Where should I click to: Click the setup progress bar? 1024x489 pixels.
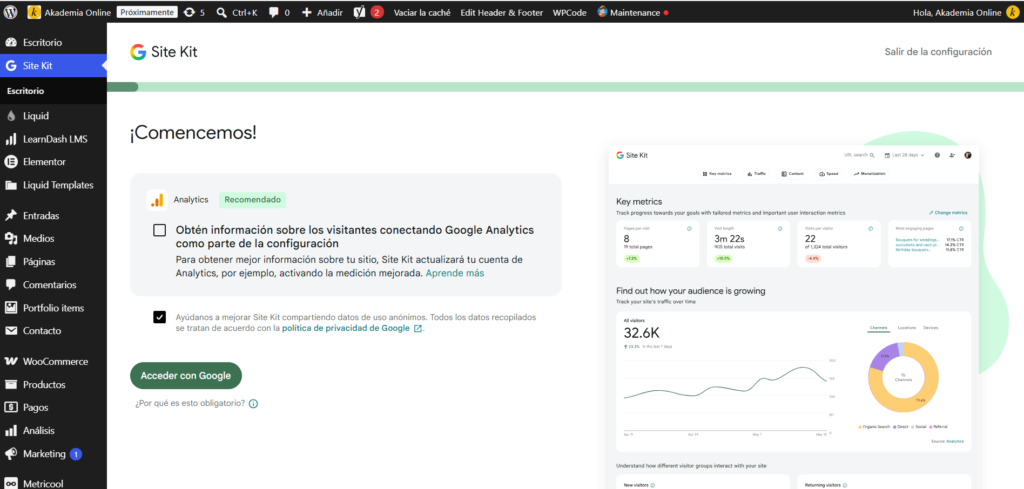click(x=565, y=87)
